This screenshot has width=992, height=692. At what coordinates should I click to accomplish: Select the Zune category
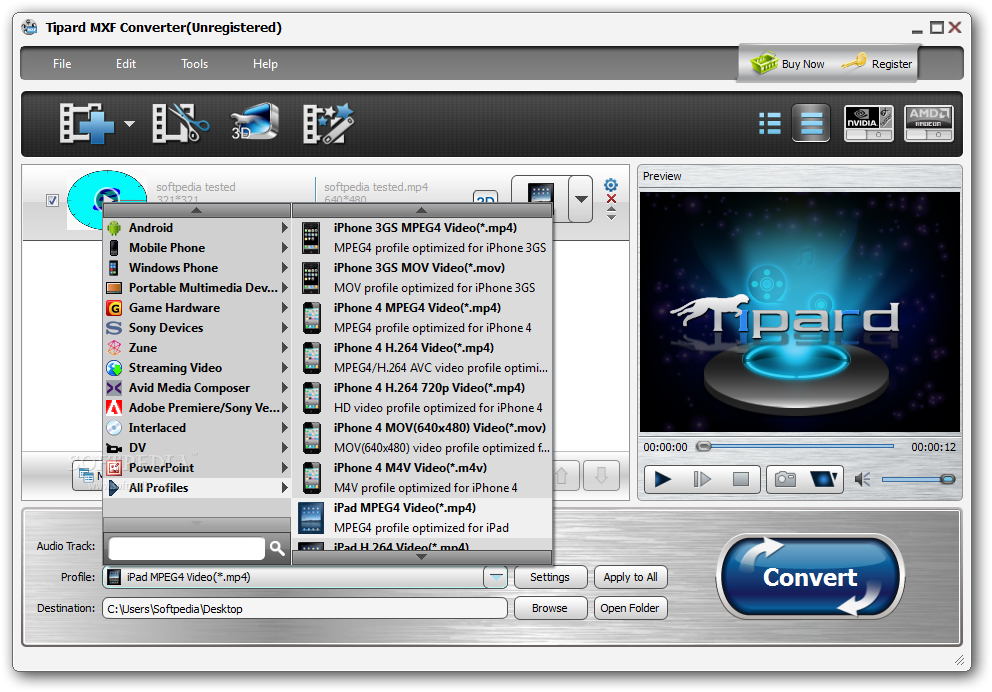pyautogui.click(x=196, y=348)
